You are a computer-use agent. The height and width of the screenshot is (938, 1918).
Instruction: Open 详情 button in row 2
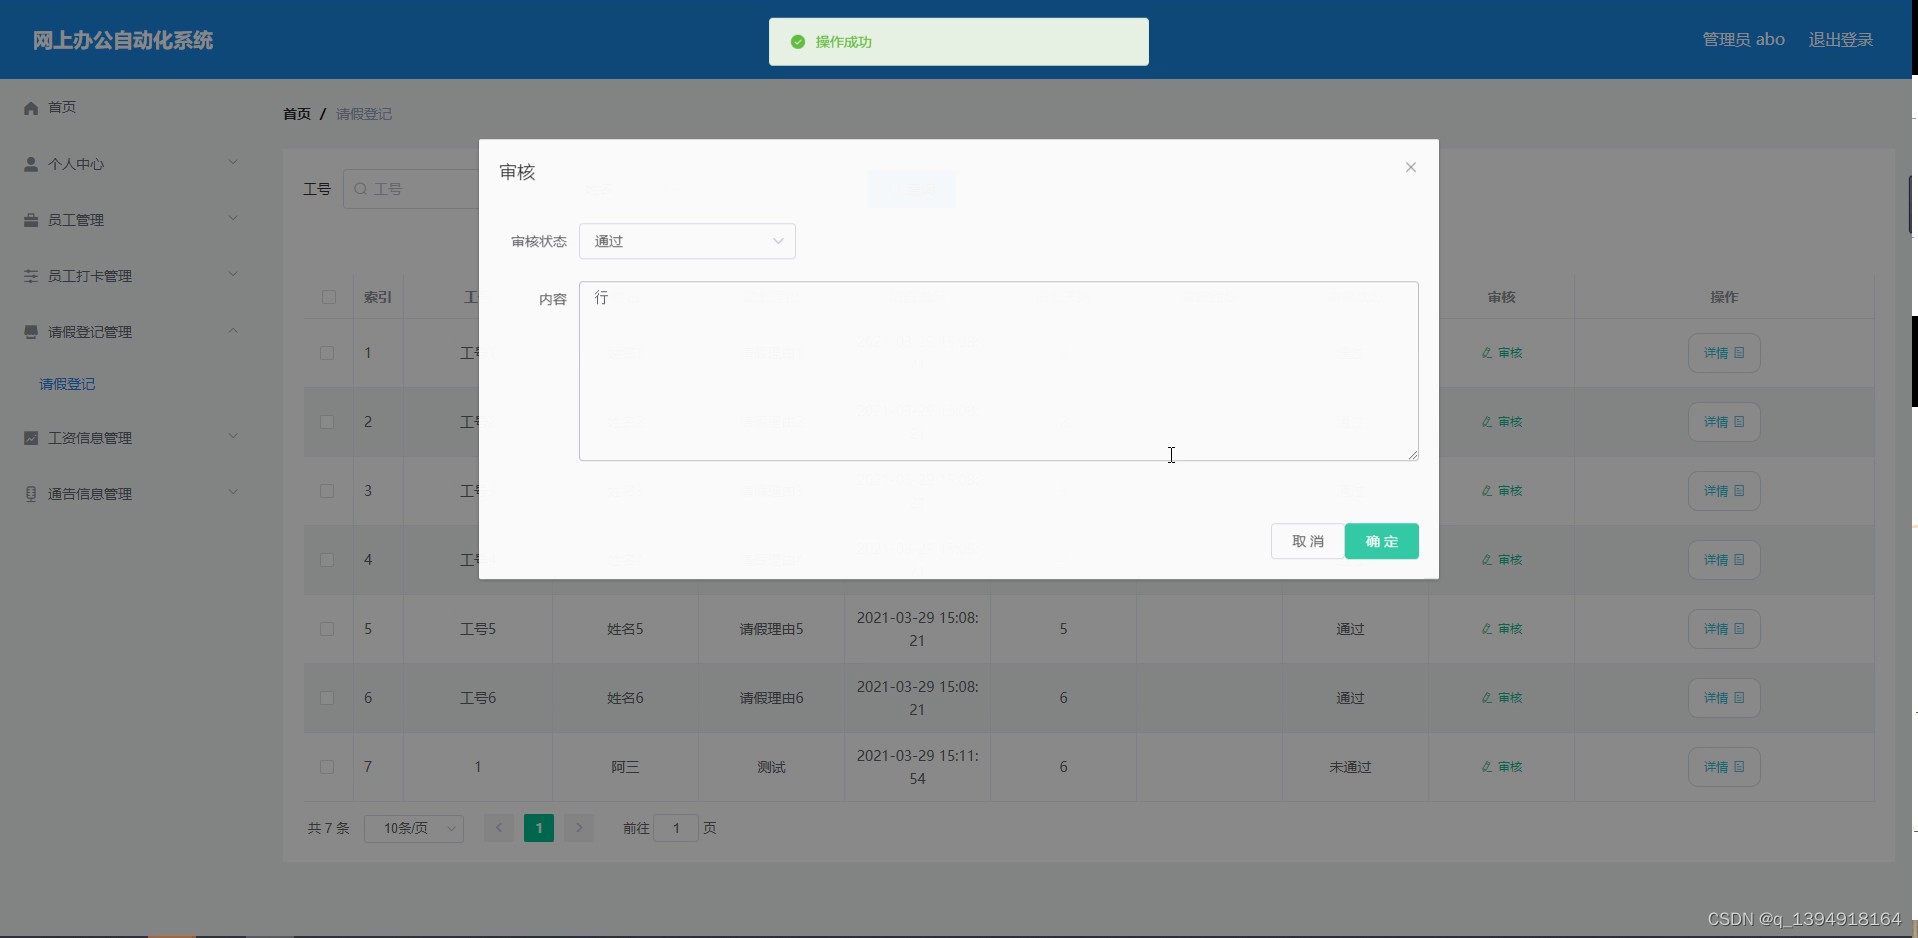coord(1724,422)
